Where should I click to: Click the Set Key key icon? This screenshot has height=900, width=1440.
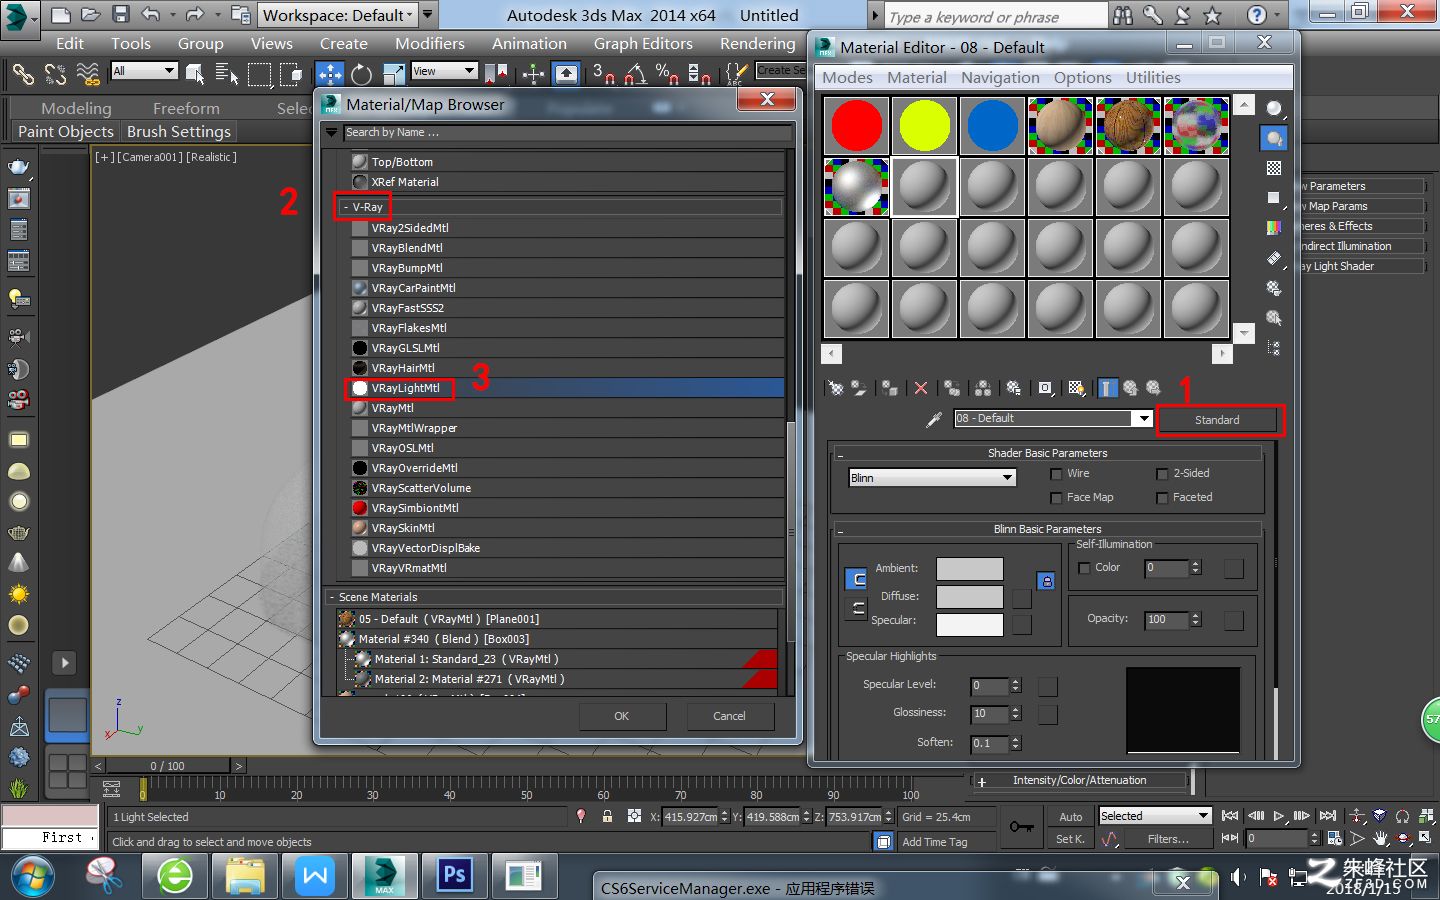1021,827
